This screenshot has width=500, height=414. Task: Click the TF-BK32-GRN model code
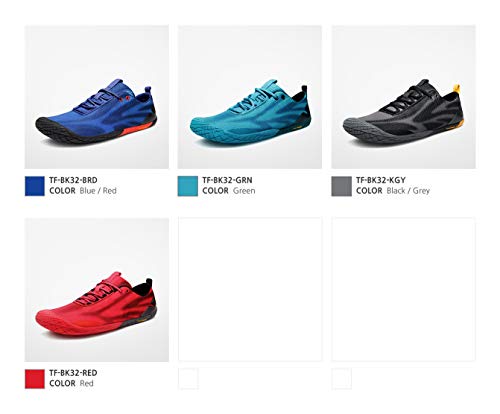[227, 180]
